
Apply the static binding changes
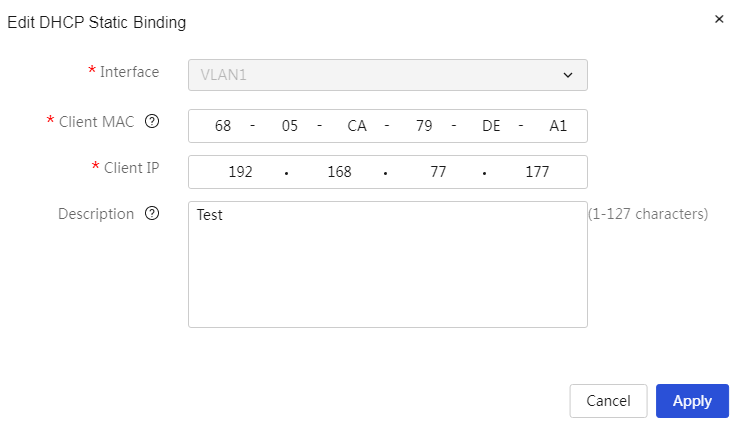click(692, 401)
